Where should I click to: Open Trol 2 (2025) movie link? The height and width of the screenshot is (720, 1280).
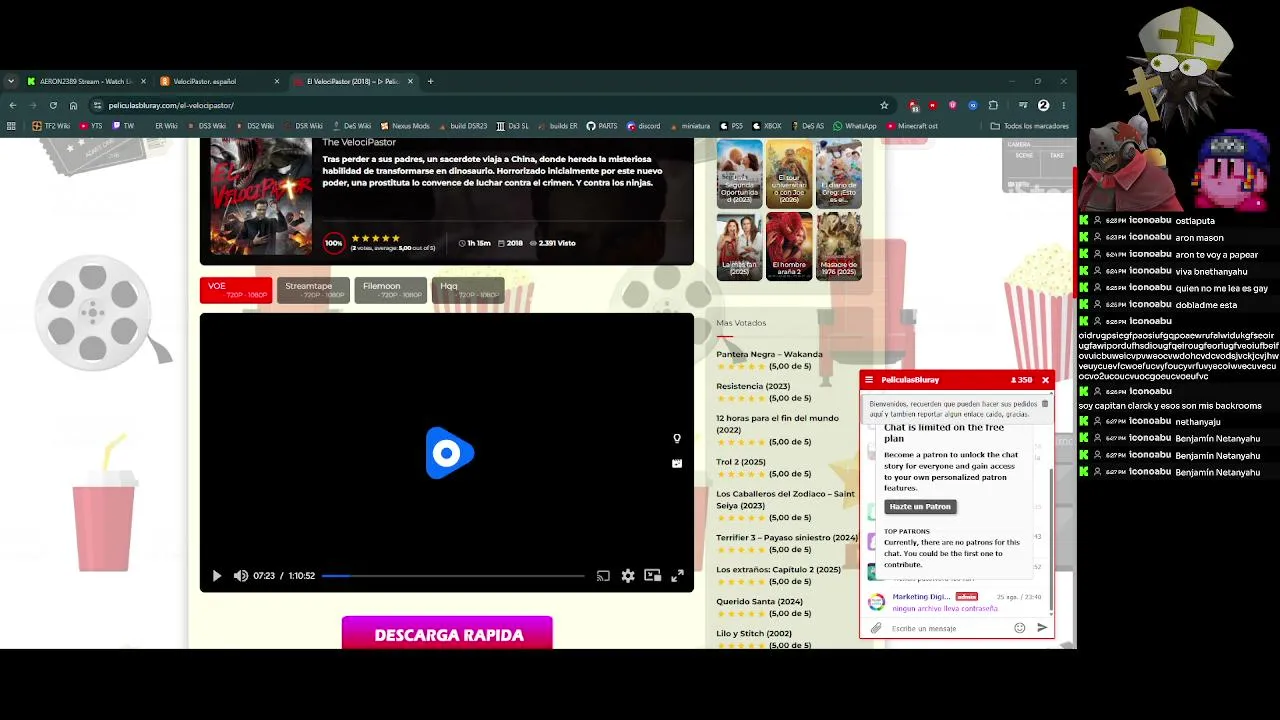point(741,462)
